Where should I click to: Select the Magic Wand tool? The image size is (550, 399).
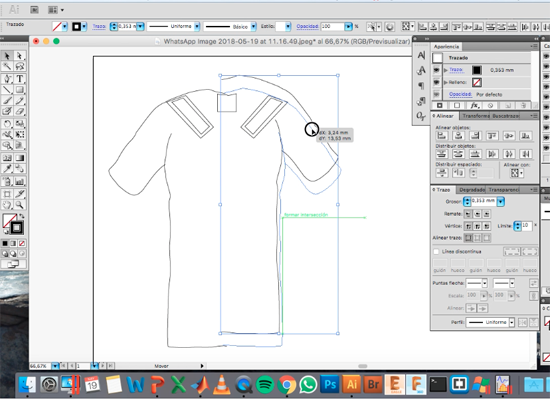tap(7, 66)
